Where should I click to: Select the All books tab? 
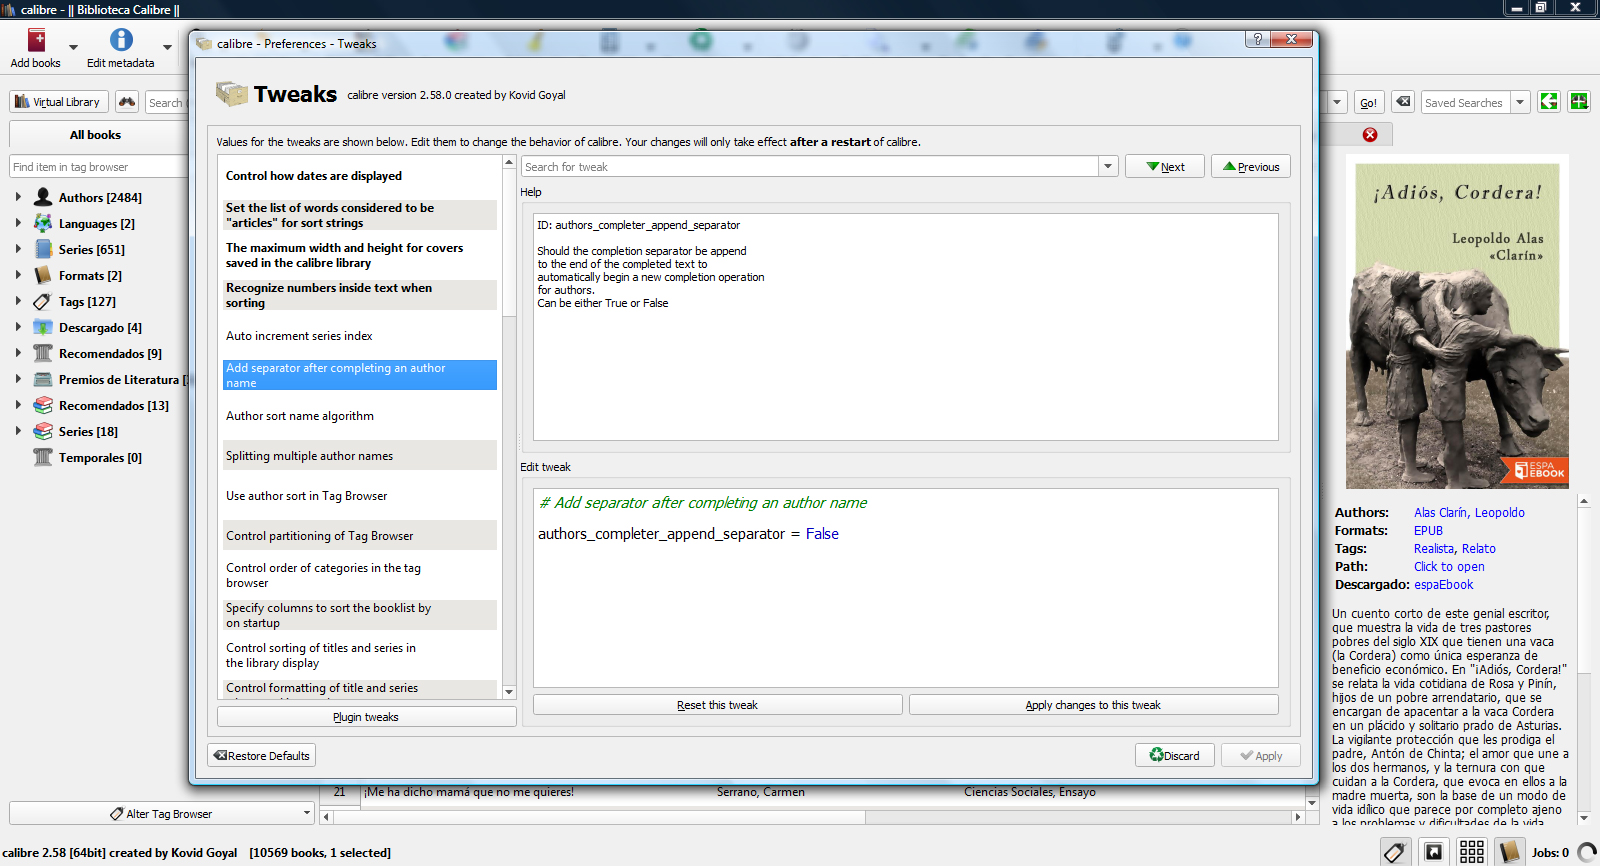pos(96,135)
